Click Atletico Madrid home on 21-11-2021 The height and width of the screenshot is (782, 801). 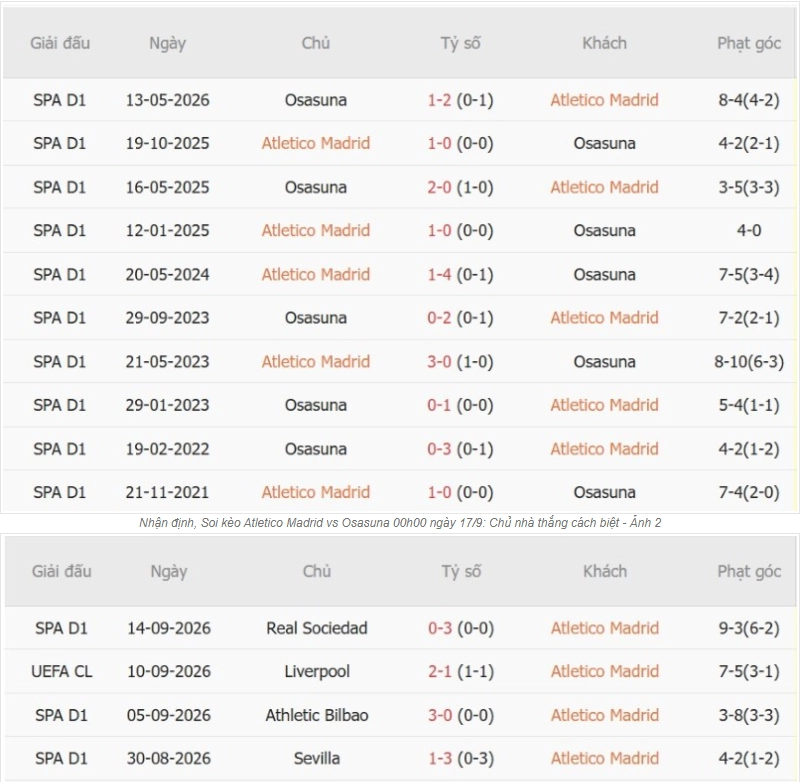click(316, 492)
